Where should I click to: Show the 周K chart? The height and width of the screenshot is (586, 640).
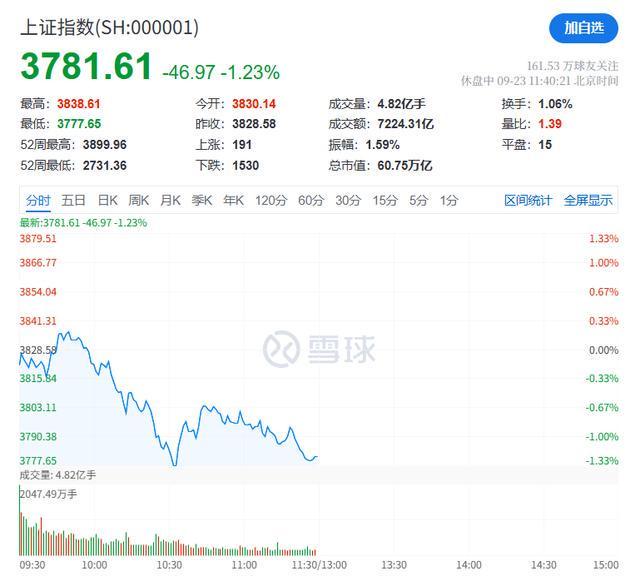[x=139, y=200]
